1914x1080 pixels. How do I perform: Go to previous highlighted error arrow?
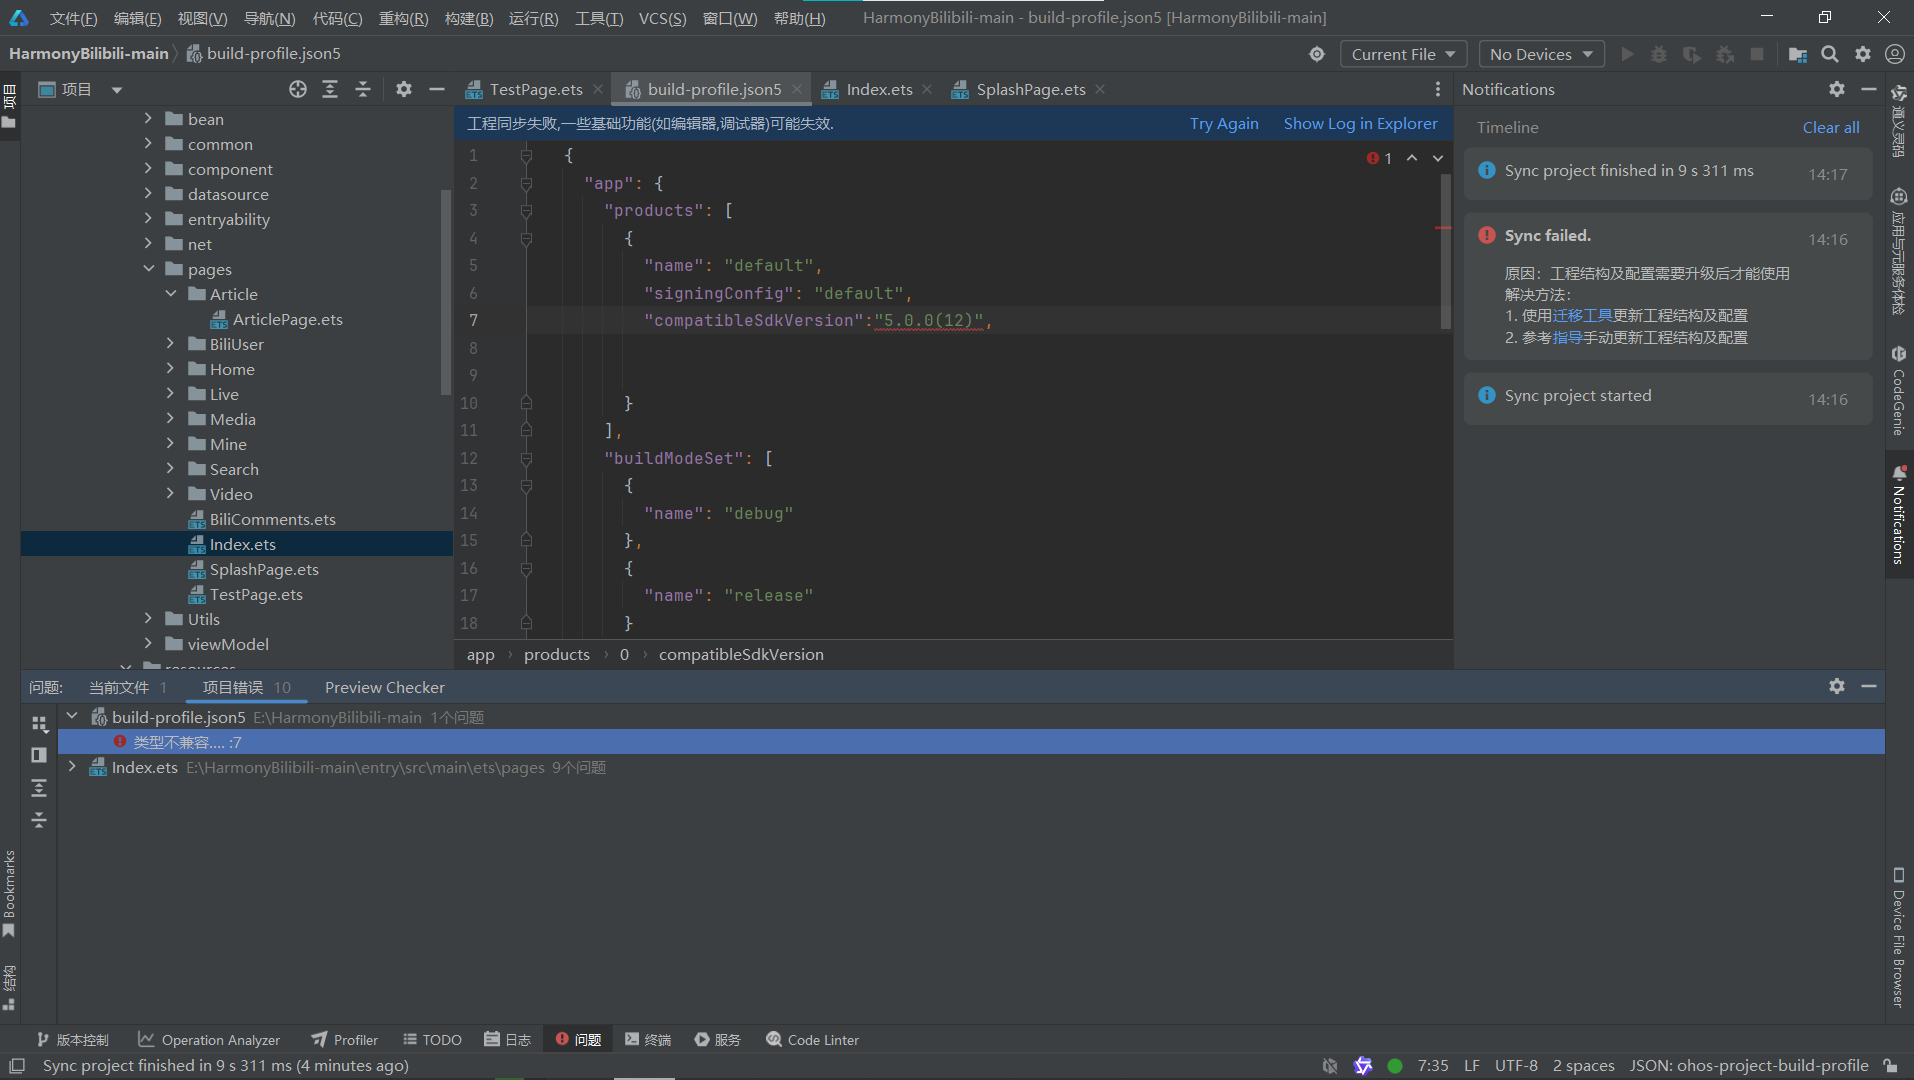coord(1412,158)
